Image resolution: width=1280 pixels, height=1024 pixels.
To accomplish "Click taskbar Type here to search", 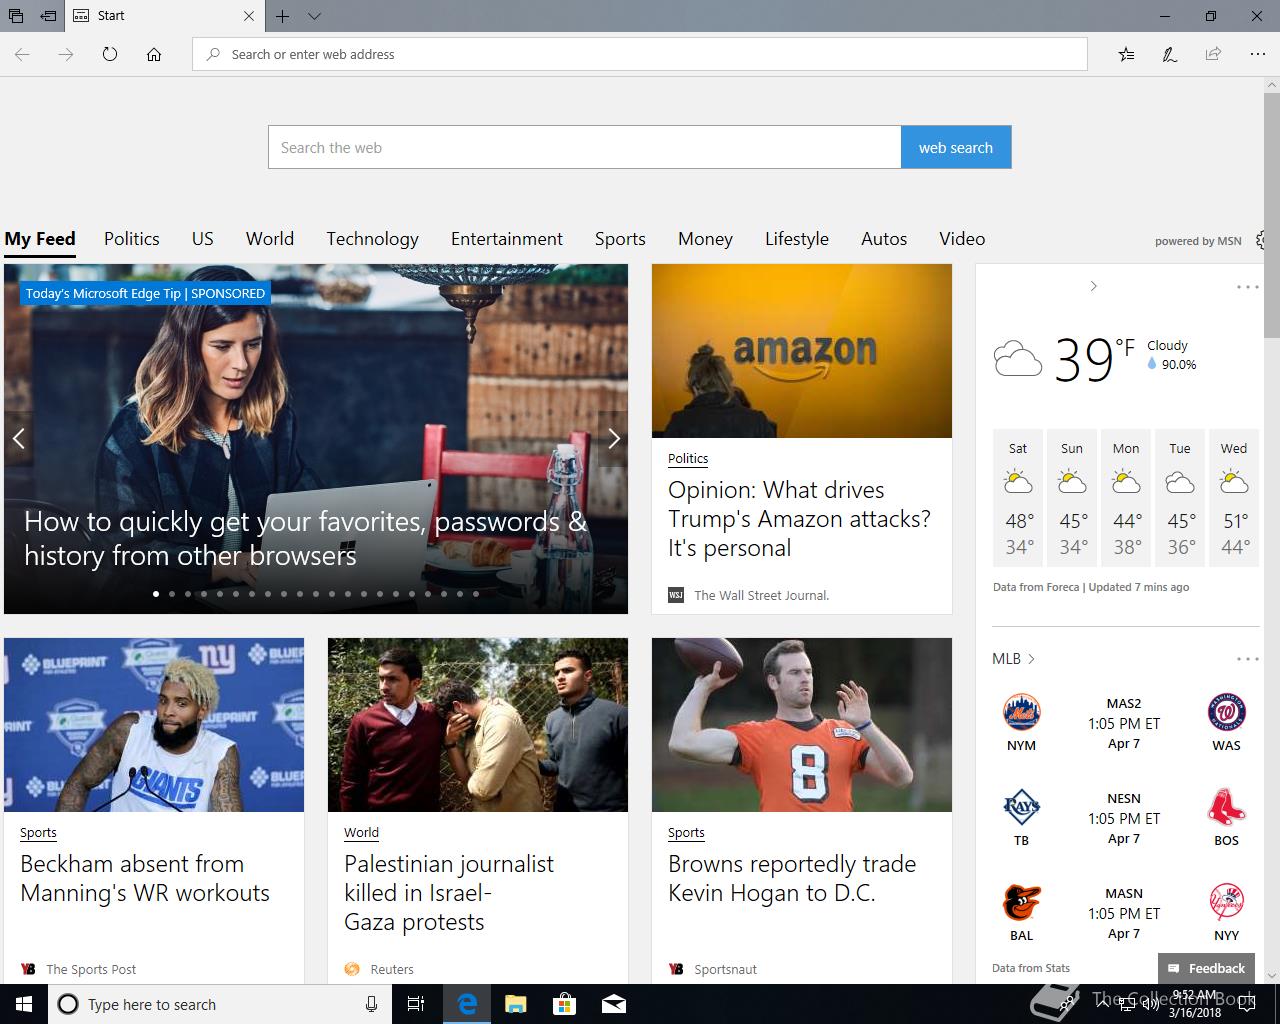I will coord(220,1004).
